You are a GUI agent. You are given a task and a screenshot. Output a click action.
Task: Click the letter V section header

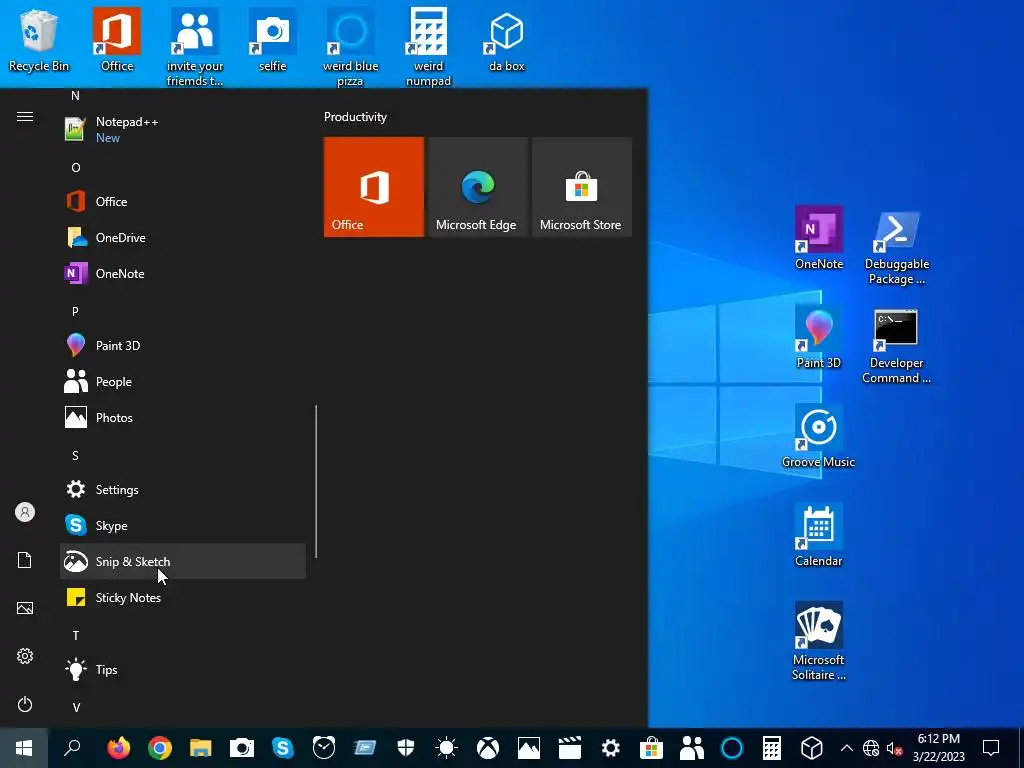coord(76,707)
